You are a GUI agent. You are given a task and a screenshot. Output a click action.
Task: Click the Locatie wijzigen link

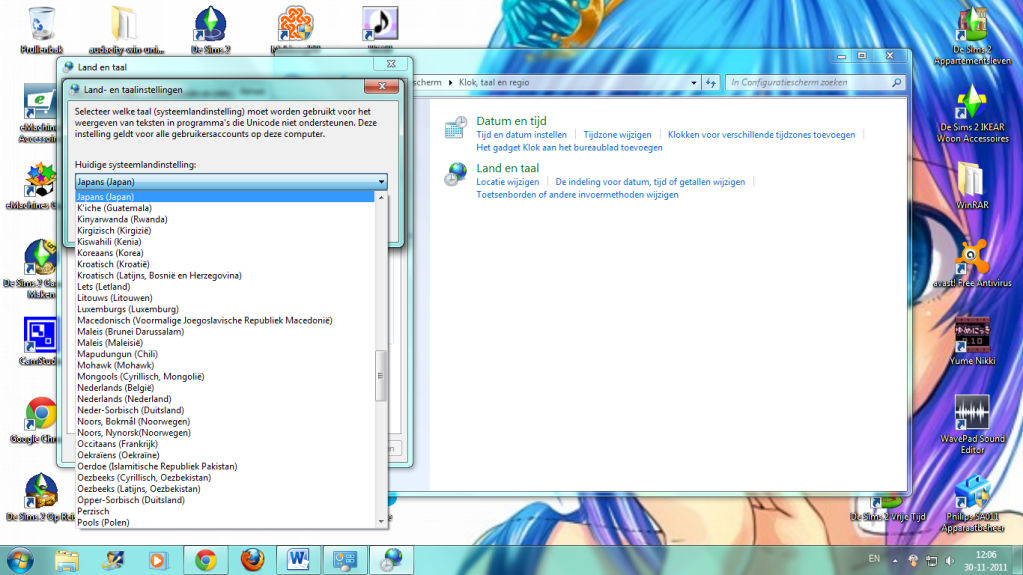coord(508,182)
